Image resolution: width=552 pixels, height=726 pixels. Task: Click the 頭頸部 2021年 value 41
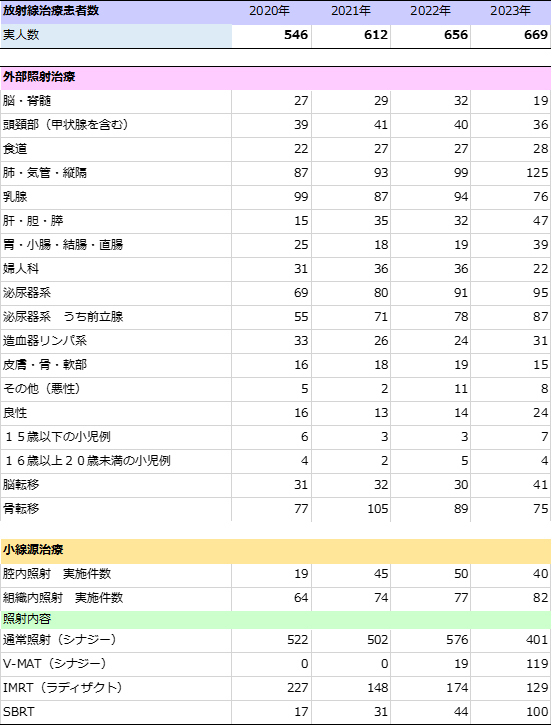381,125
